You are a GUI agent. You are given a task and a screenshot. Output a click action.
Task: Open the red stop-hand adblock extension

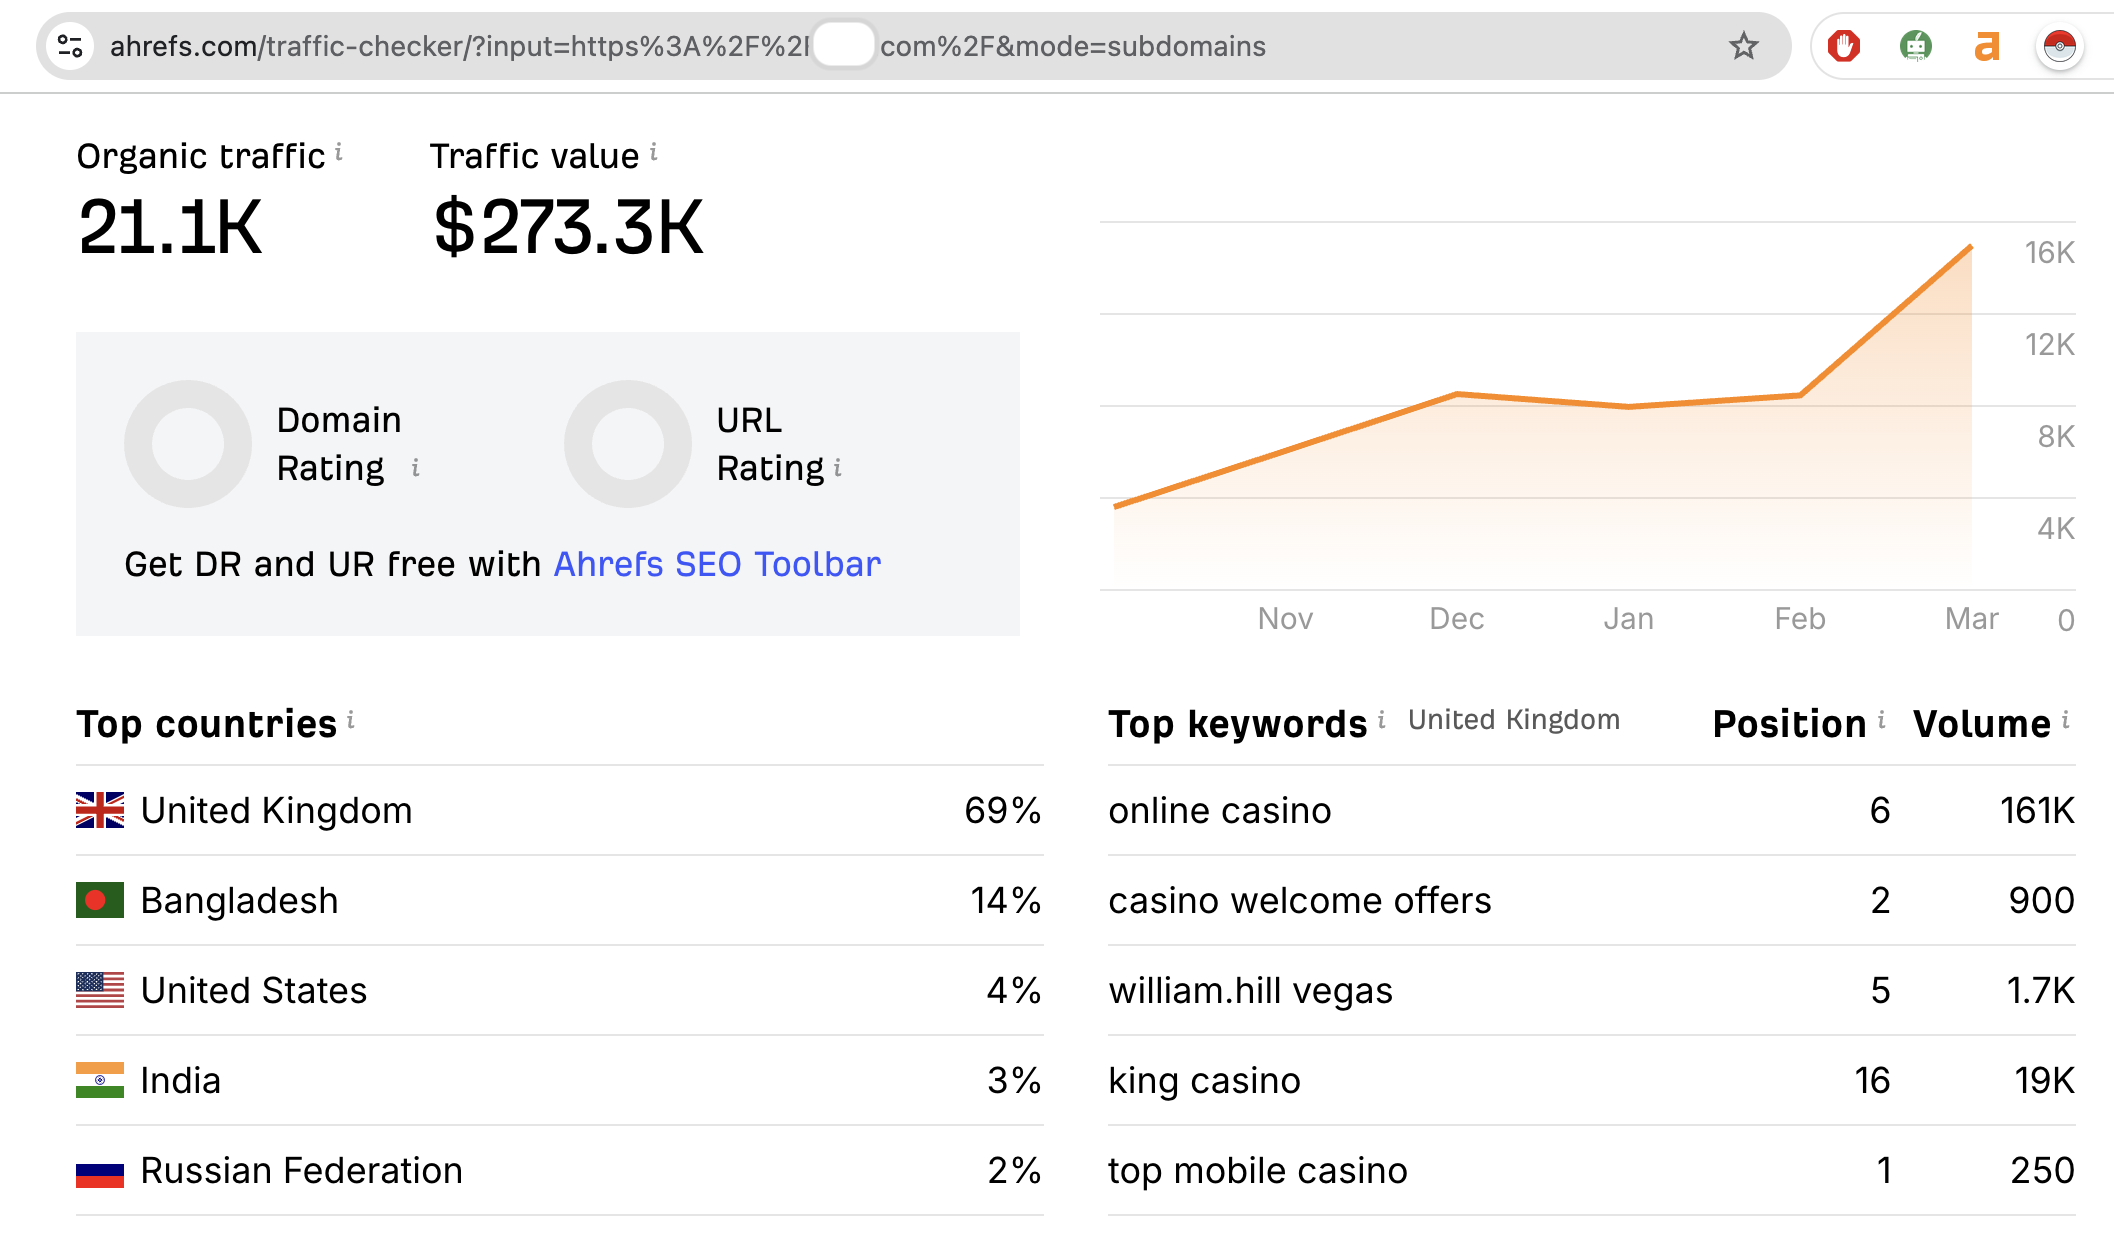point(1843,46)
